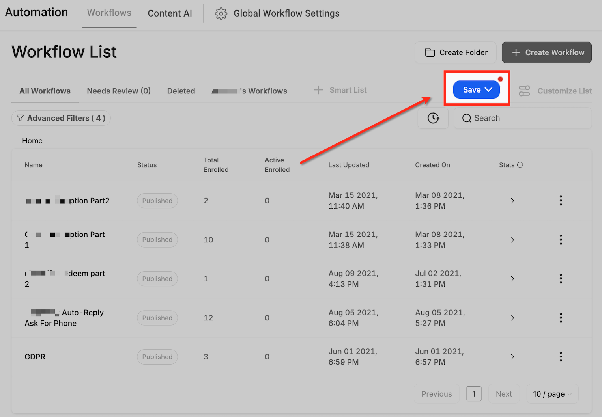Click the Global Workflow Settings label
Image resolution: width=602 pixels, height=417 pixels.
coord(286,14)
